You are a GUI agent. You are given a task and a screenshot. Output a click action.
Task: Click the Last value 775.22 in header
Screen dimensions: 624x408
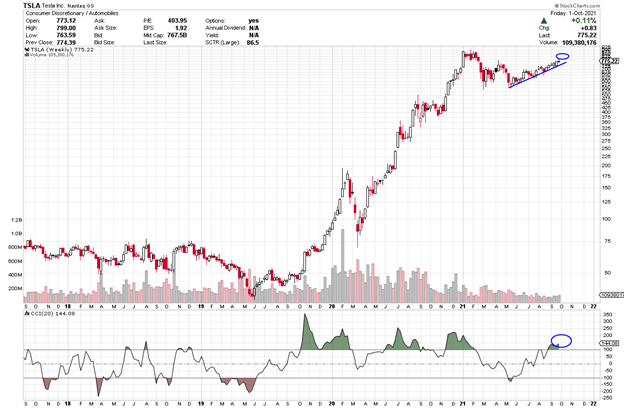tap(587, 35)
